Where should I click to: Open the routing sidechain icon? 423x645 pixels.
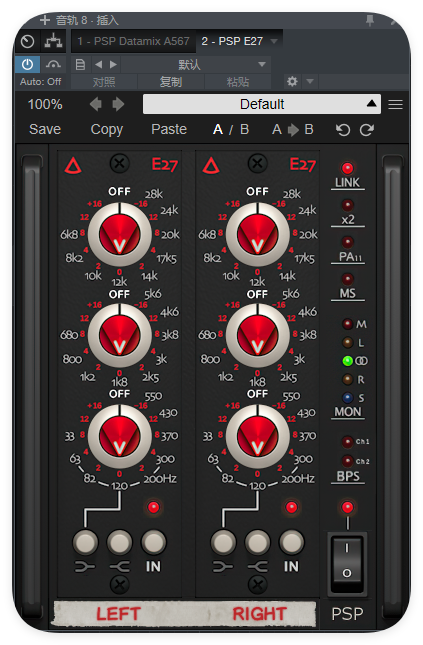(x=53, y=41)
